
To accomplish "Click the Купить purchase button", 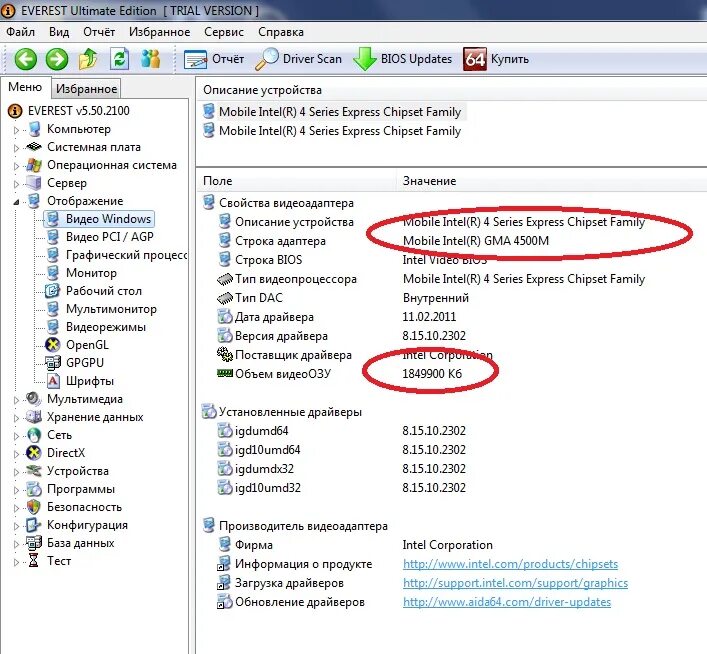I will click(496, 59).
